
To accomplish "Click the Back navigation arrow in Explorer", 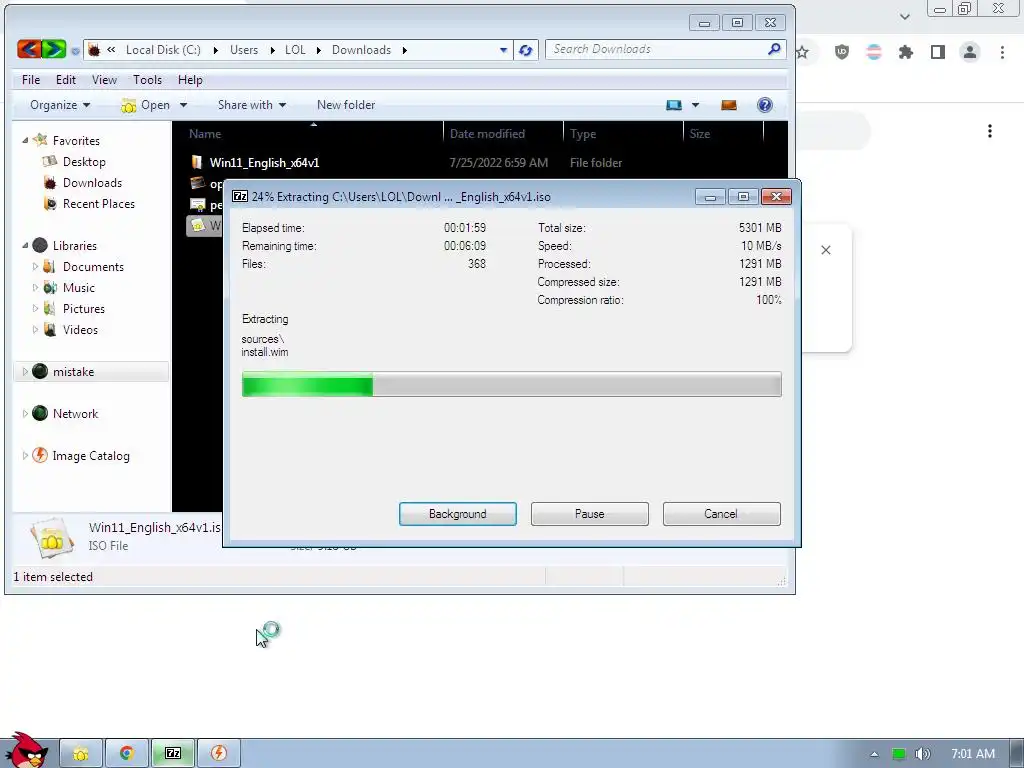I will coord(29,49).
